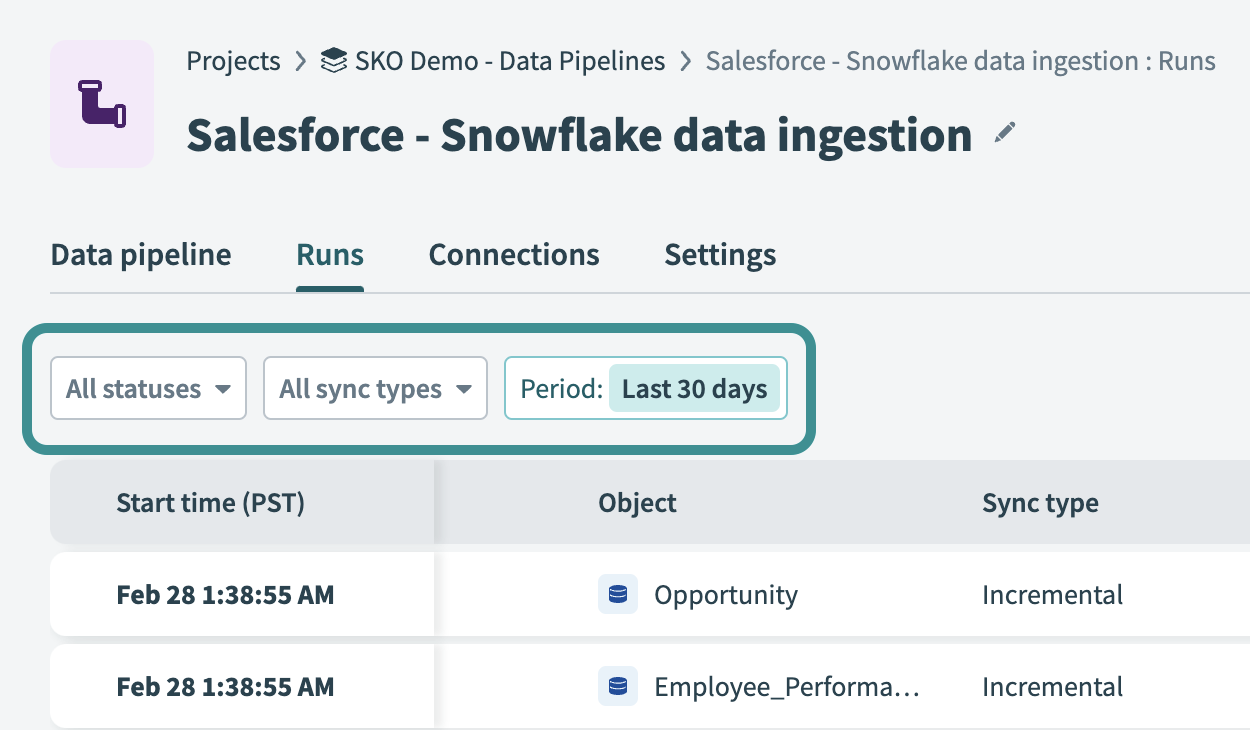
Task: Click the Start time (PST) column header
Action: (211, 503)
